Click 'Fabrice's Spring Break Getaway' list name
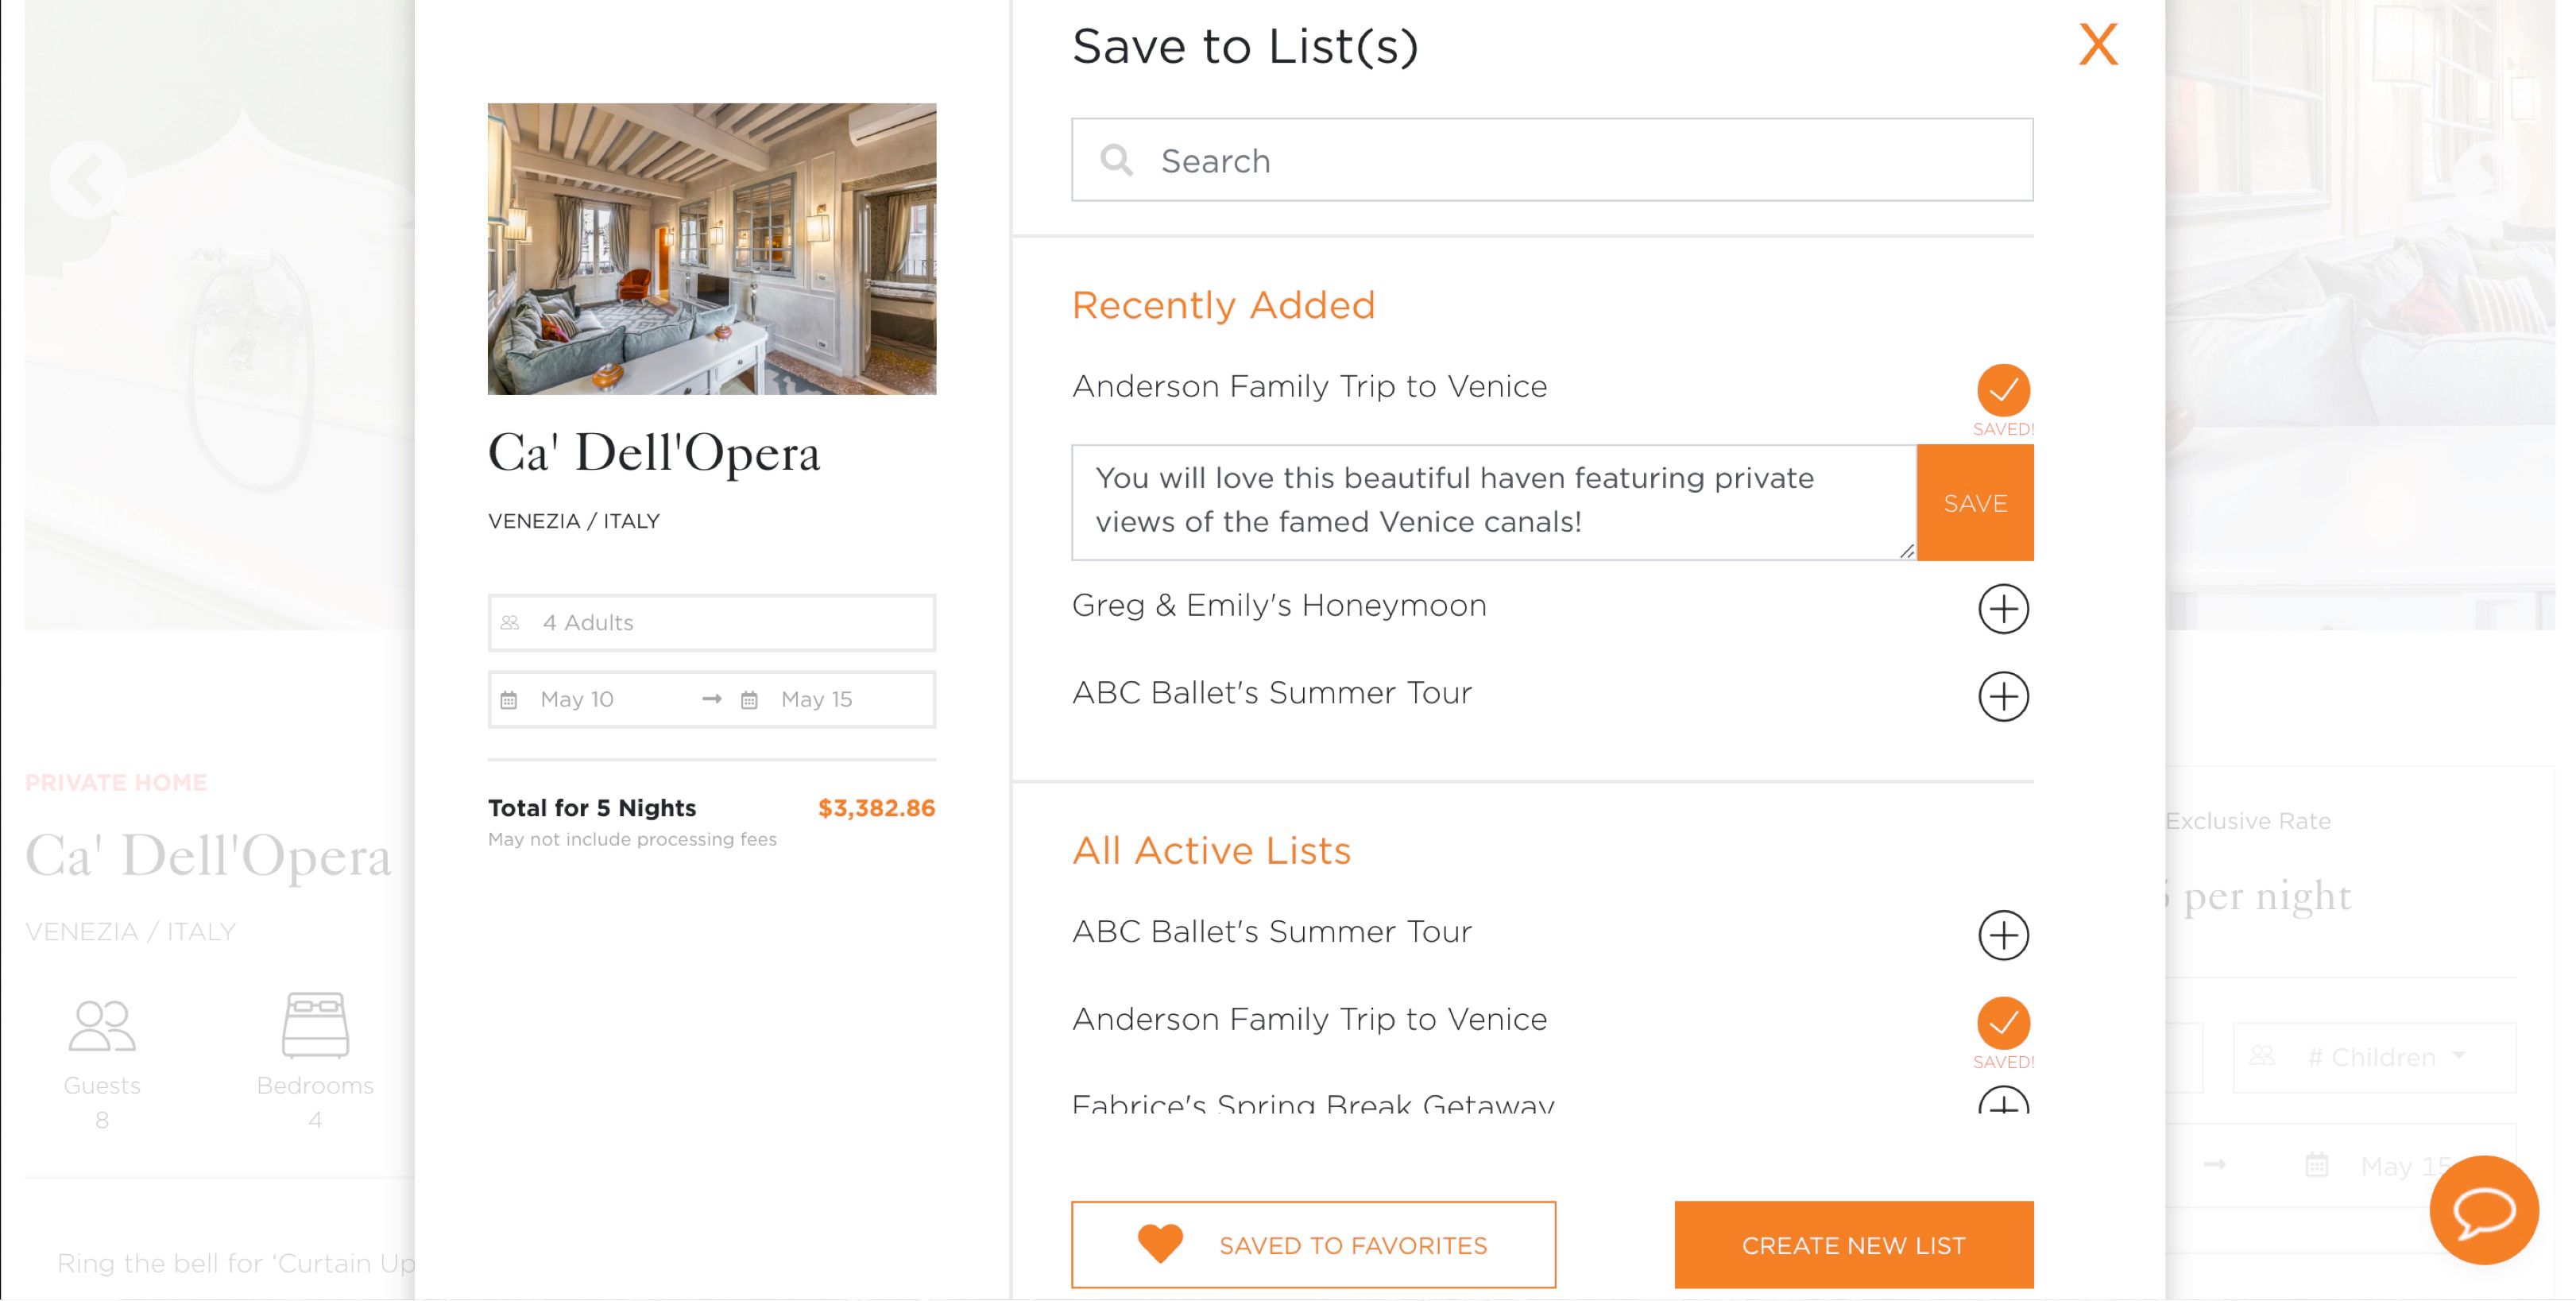The image size is (2576, 1301). click(1313, 1102)
